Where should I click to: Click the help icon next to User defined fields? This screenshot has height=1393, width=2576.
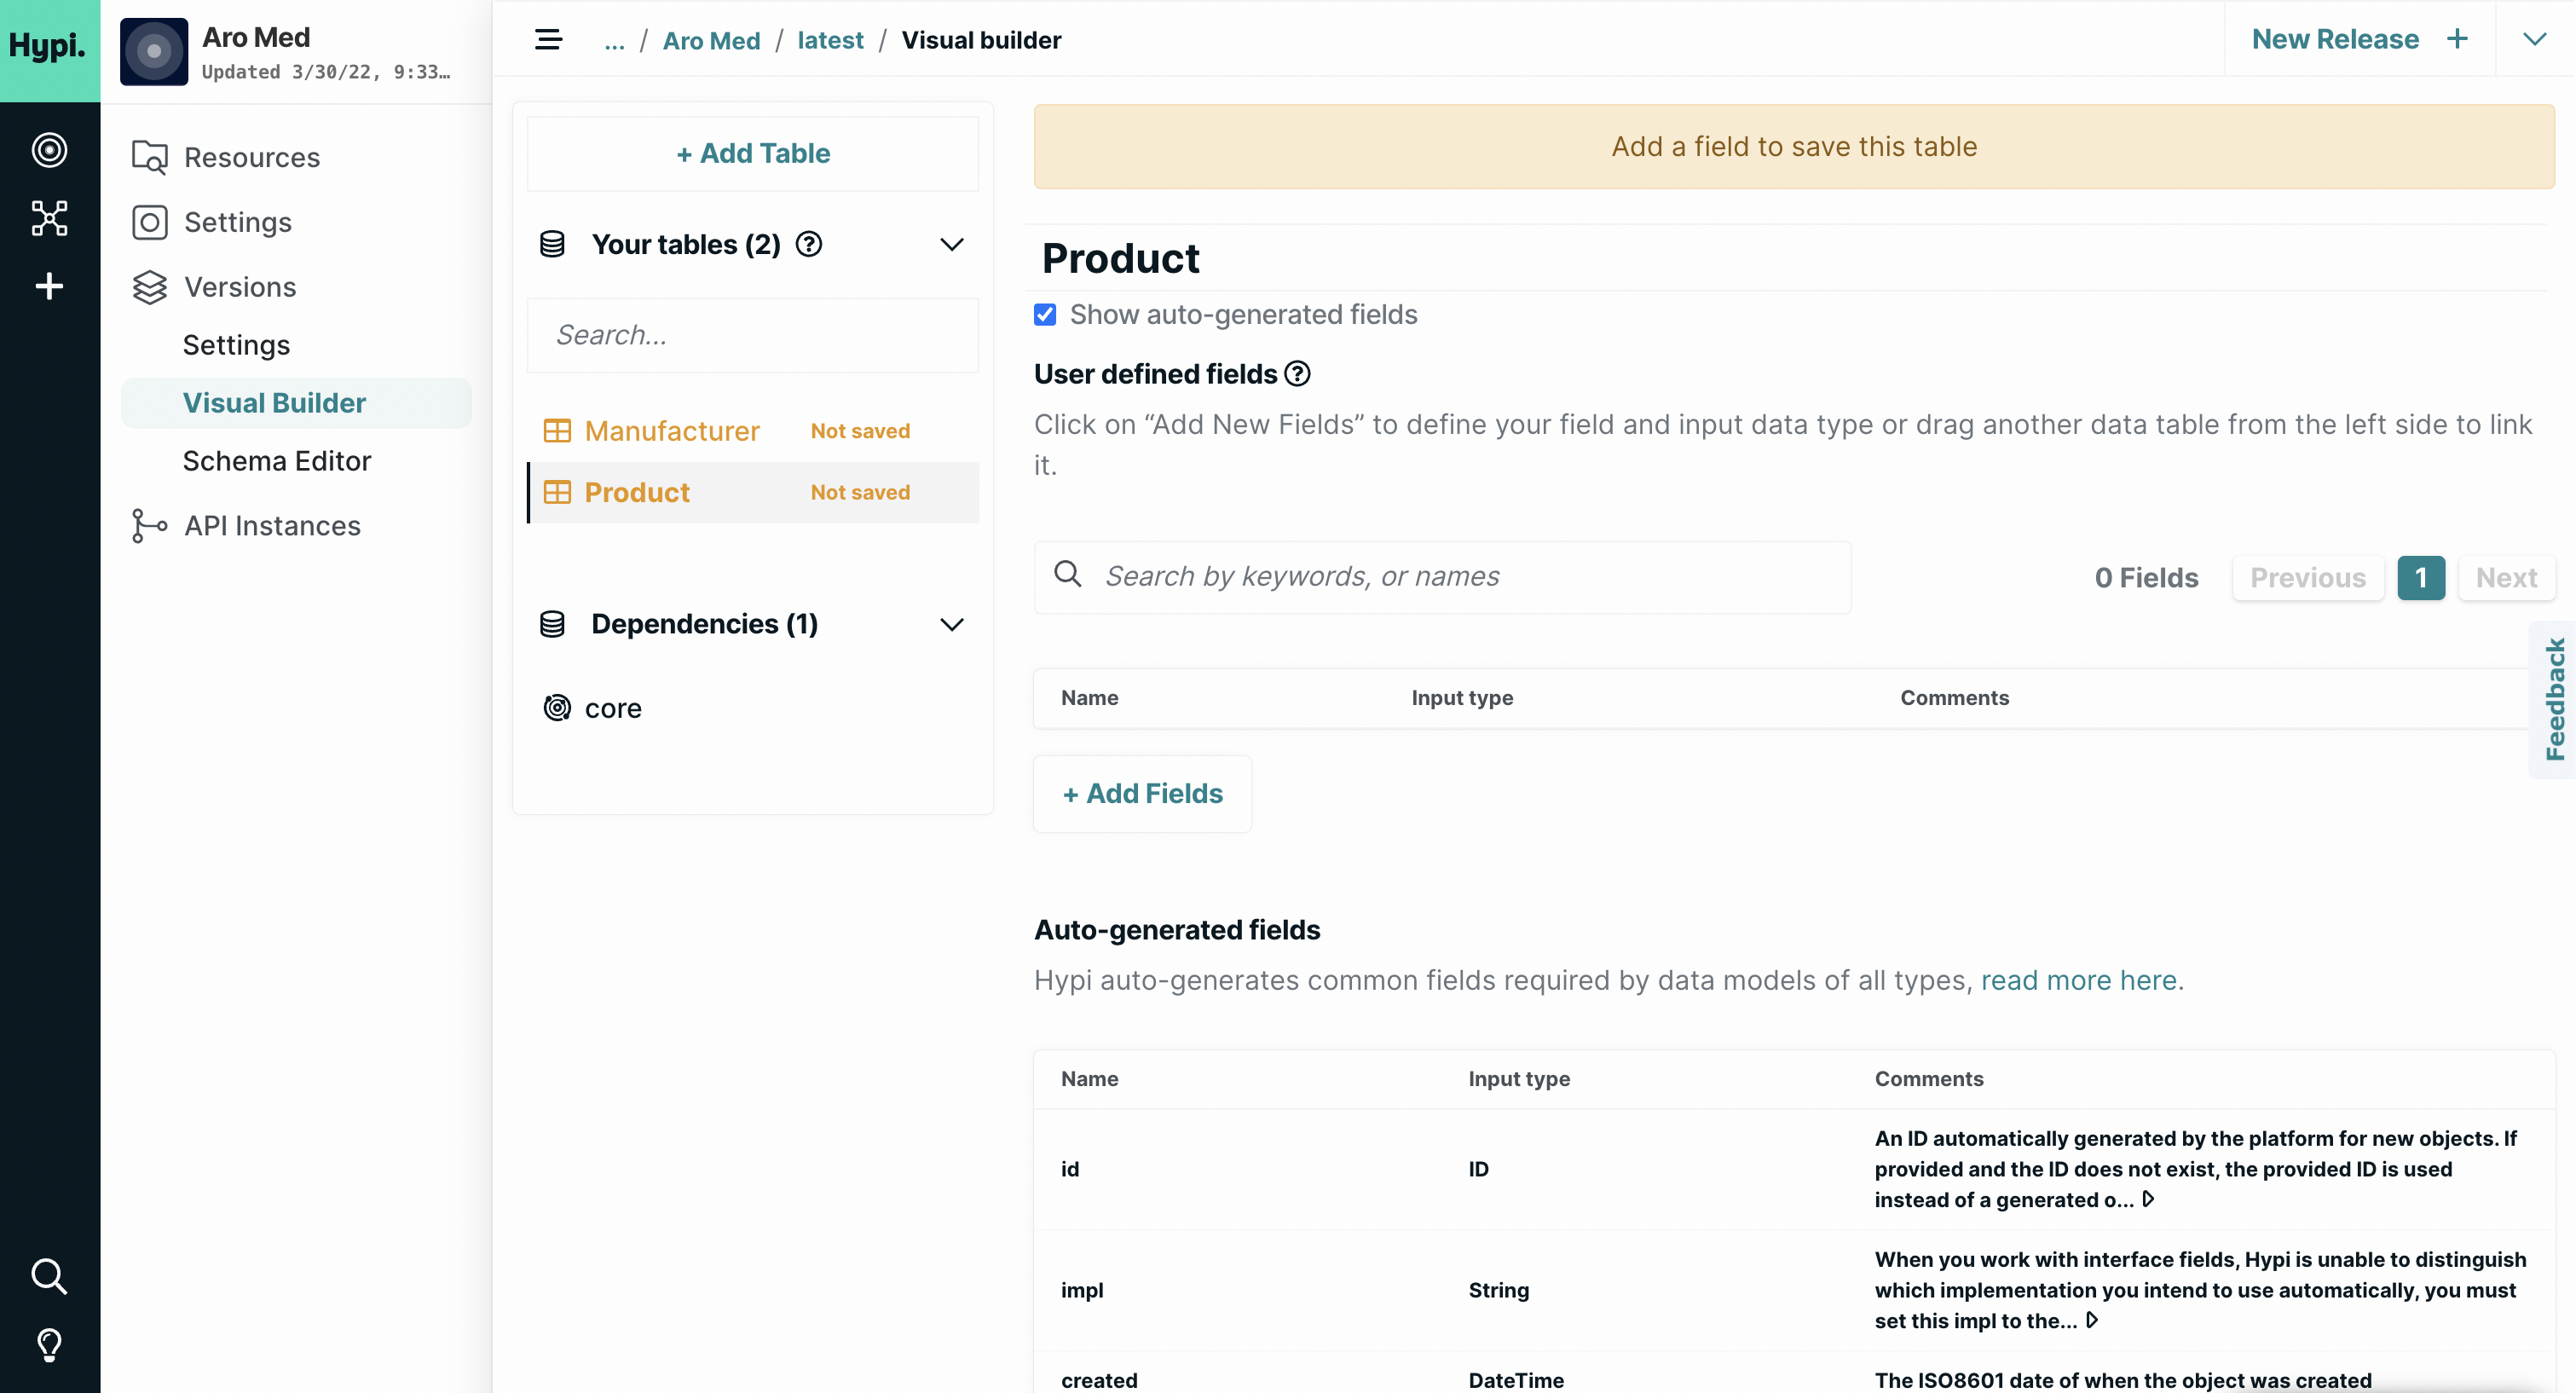point(1297,373)
